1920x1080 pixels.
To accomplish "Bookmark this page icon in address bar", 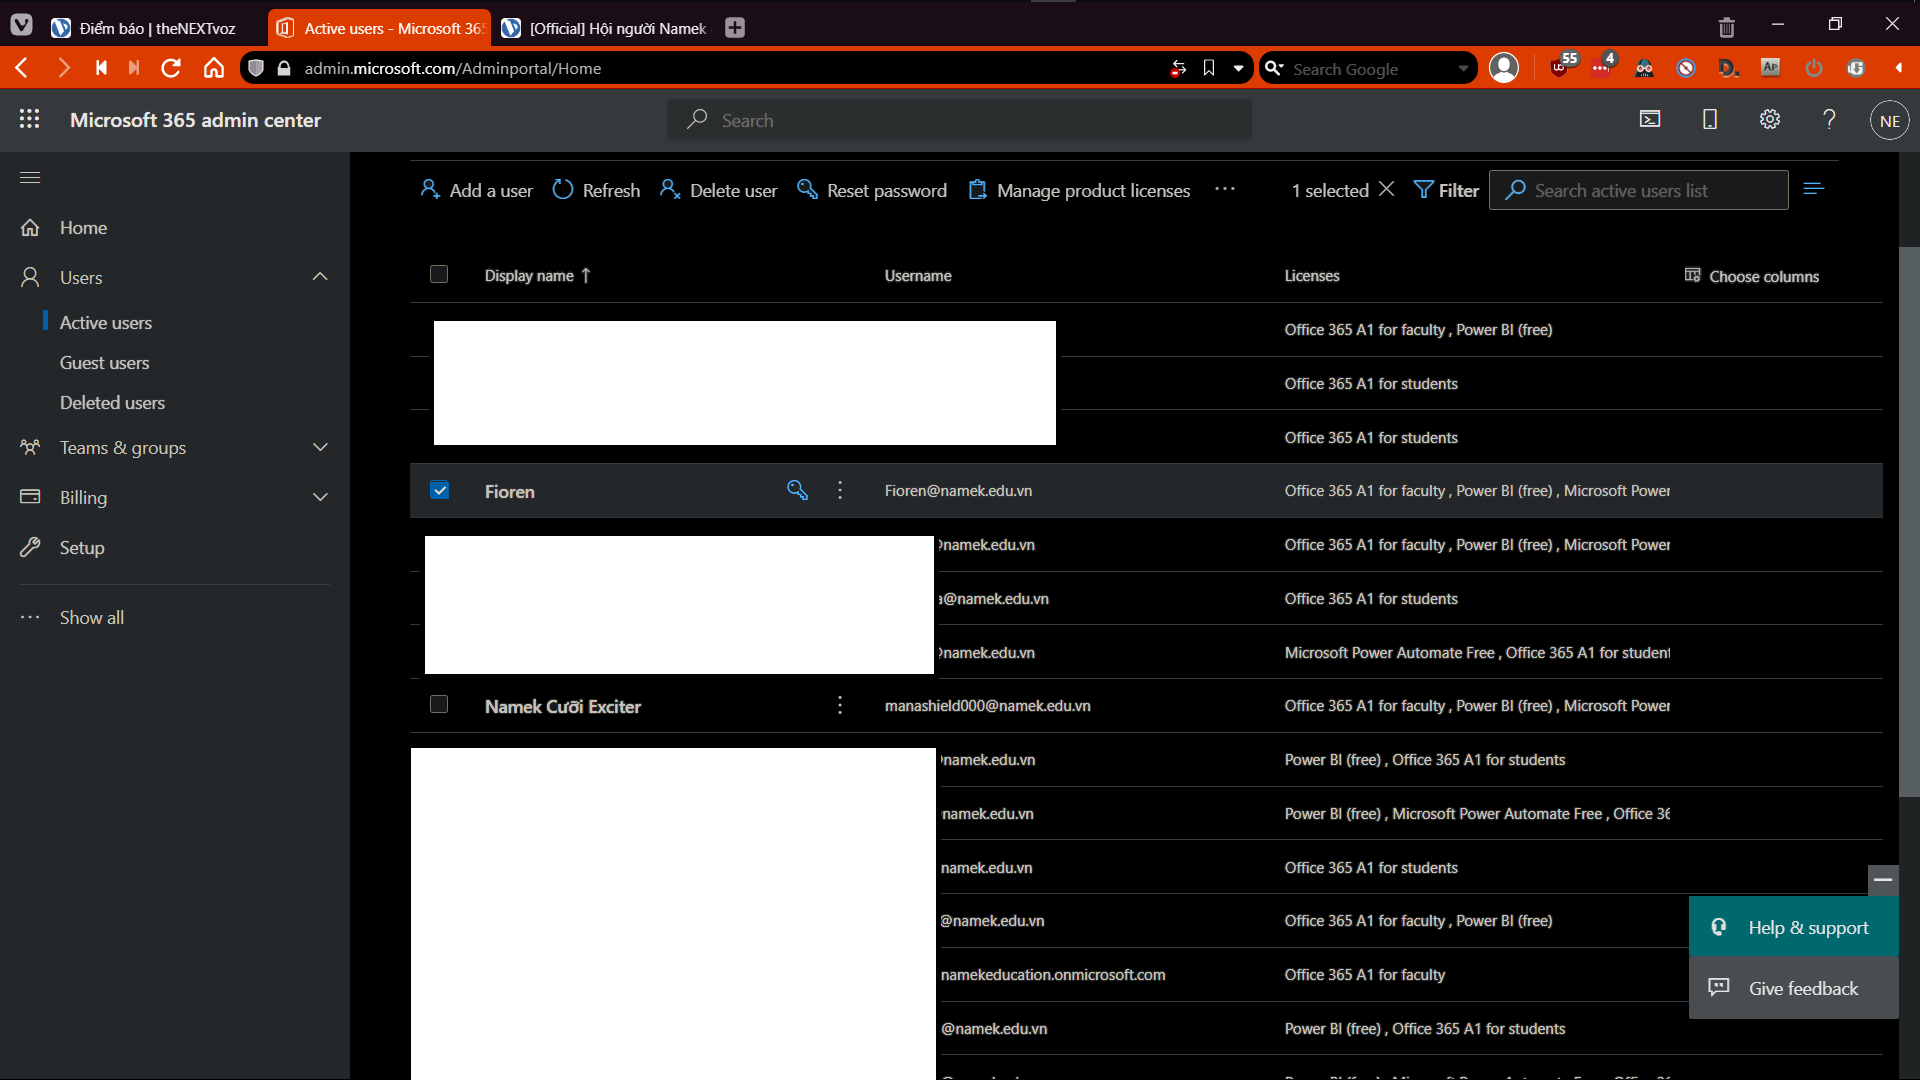I will (x=1209, y=68).
